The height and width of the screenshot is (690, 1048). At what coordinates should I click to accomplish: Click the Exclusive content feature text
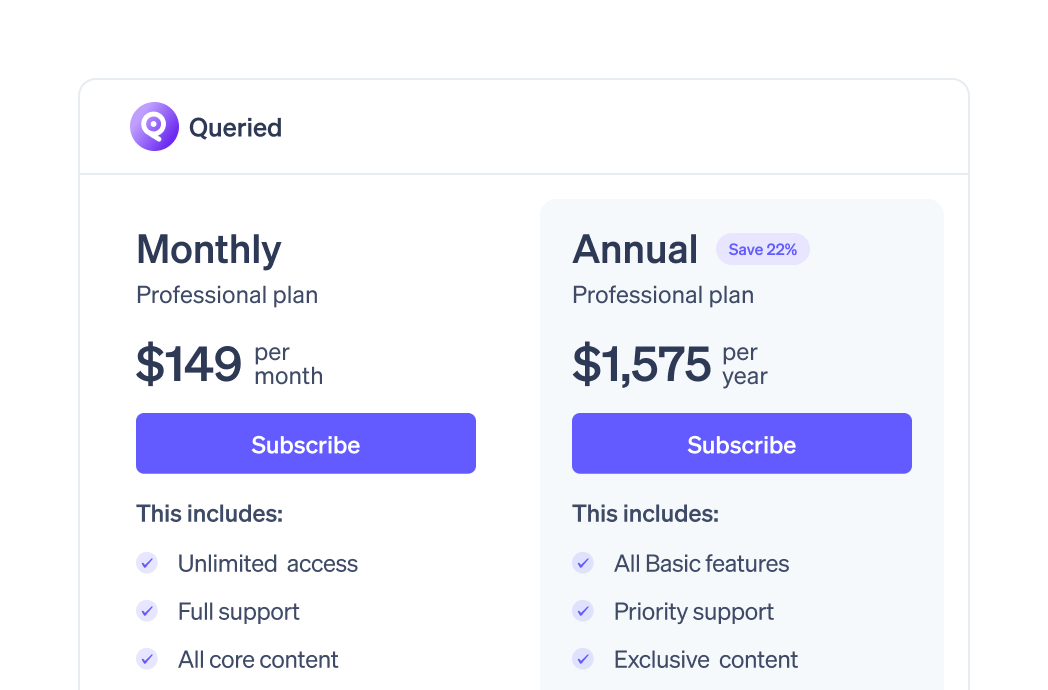coord(706,660)
